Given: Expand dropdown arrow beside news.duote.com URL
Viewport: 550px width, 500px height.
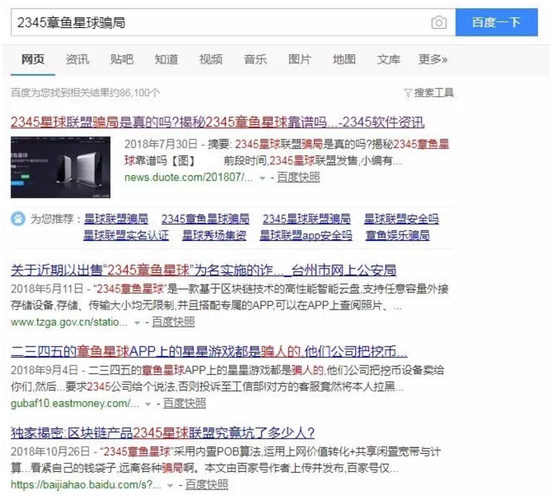Looking at the screenshot, I should pyautogui.click(x=262, y=178).
